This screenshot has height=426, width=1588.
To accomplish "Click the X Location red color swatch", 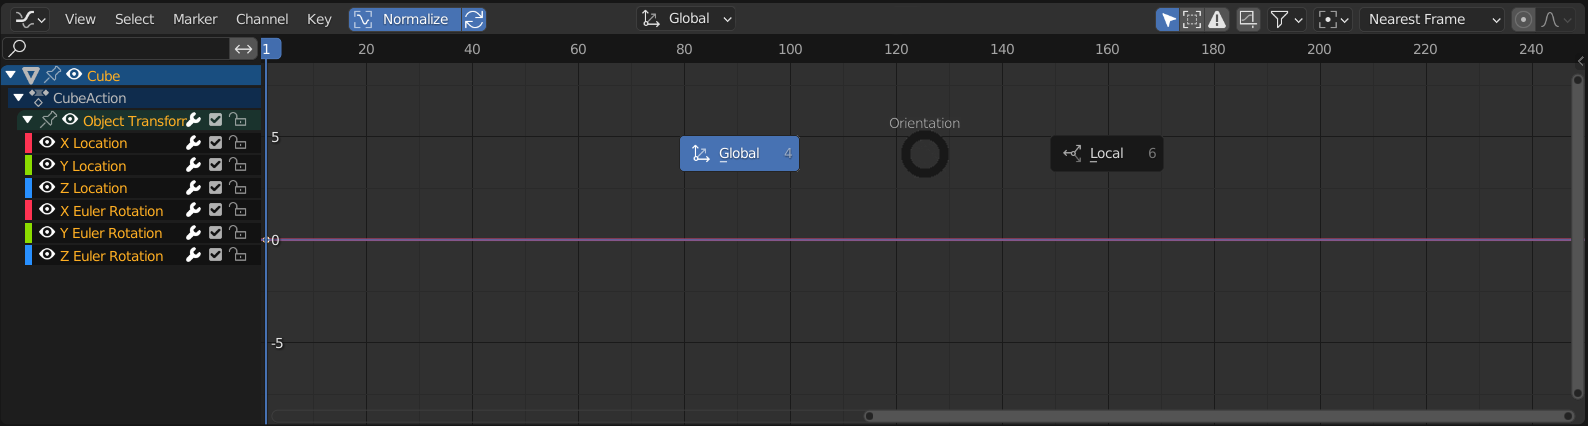I will 28,143.
